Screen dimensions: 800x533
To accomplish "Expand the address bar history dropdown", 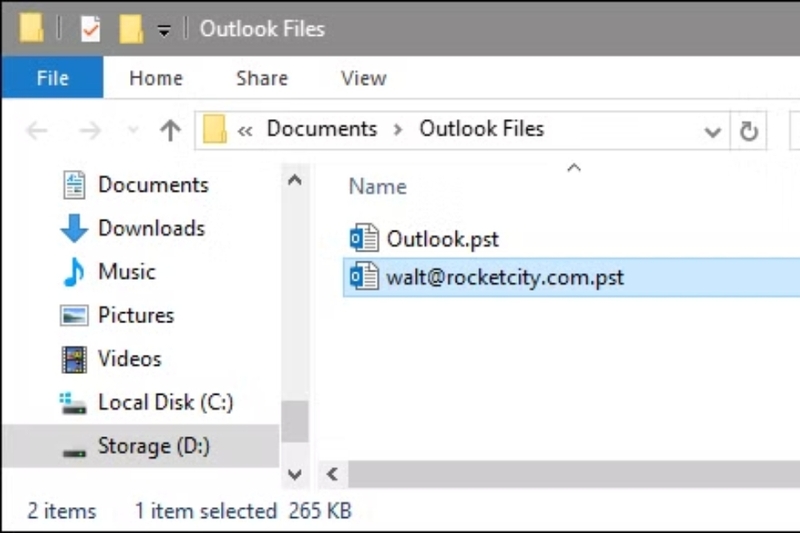I will pos(713,130).
